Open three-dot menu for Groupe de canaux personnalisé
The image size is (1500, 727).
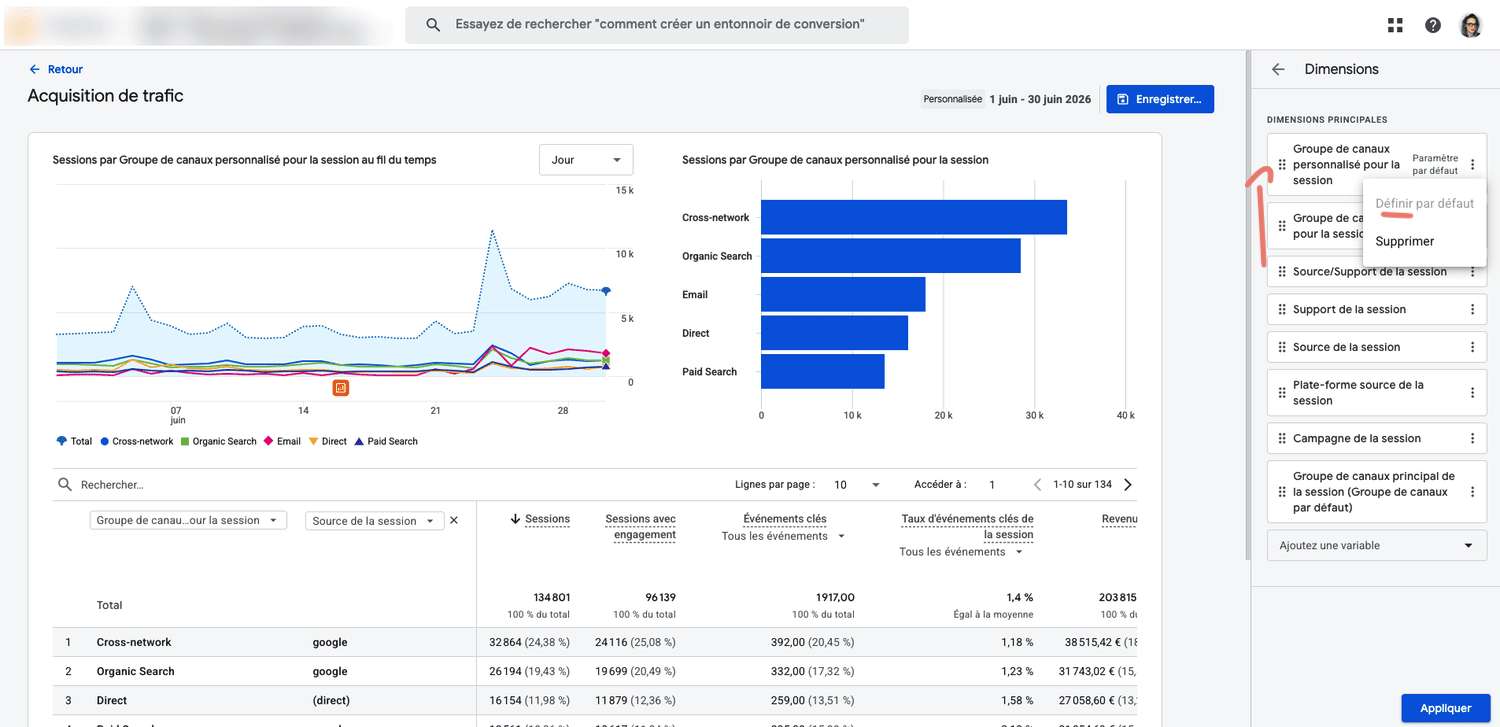click(x=1472, y=165)
